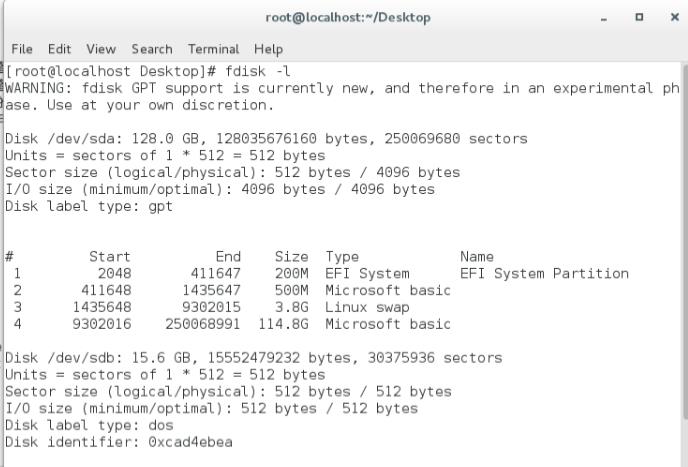The height and width of the screenshot is (467, 688).
Task: Click the '200M' size value
Action: click(x=291, y=273)
